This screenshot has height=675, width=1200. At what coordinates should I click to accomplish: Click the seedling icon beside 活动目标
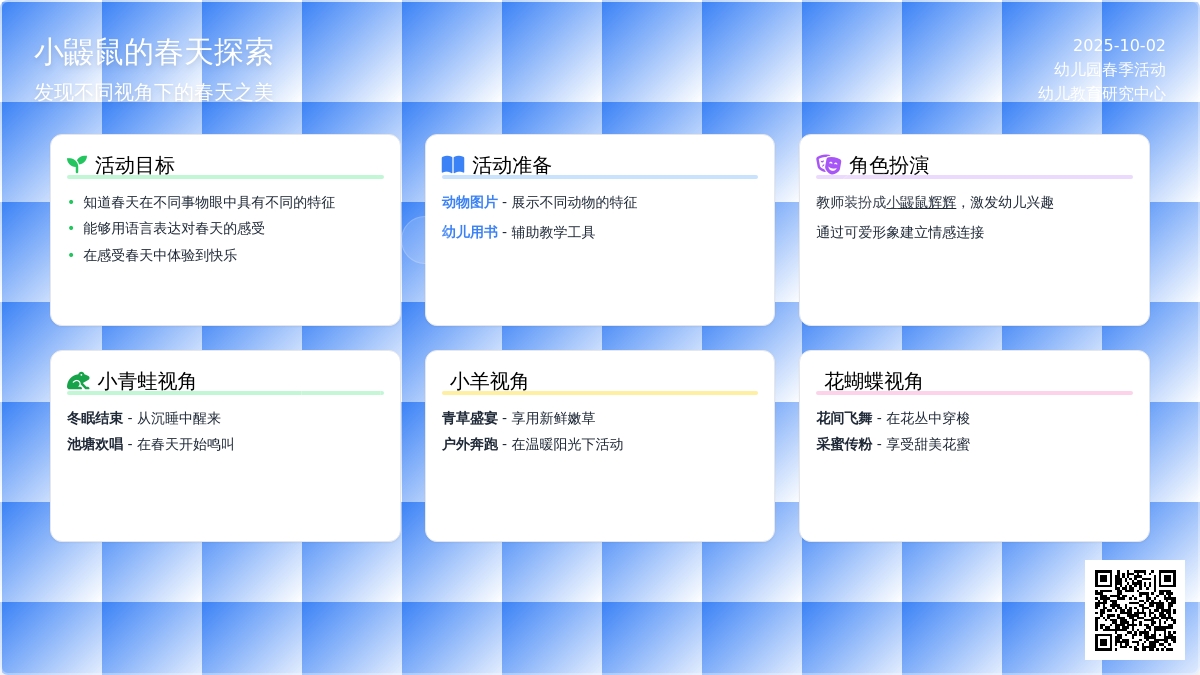point(77,165)
